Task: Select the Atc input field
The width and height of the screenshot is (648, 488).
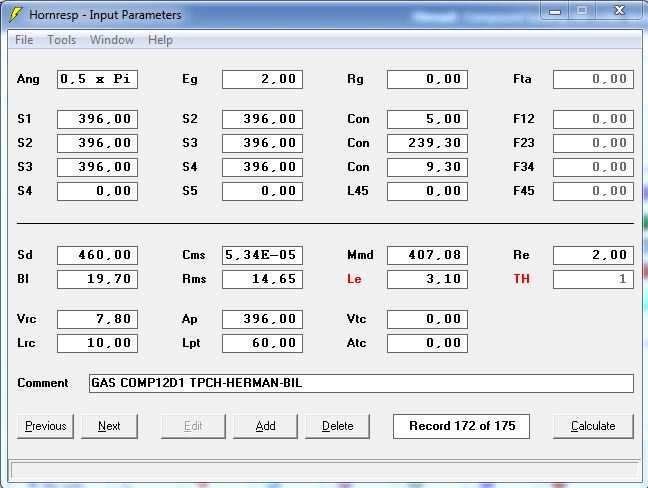Action: pyautogui.click(x=427, y=343)
